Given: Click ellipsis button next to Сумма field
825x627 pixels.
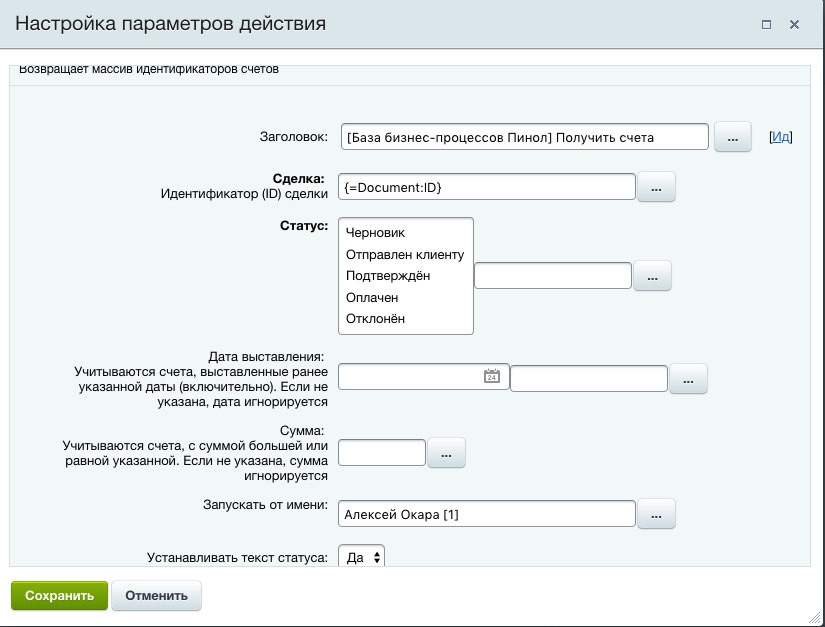Looking at the screenshot, I should coord(446,453).
